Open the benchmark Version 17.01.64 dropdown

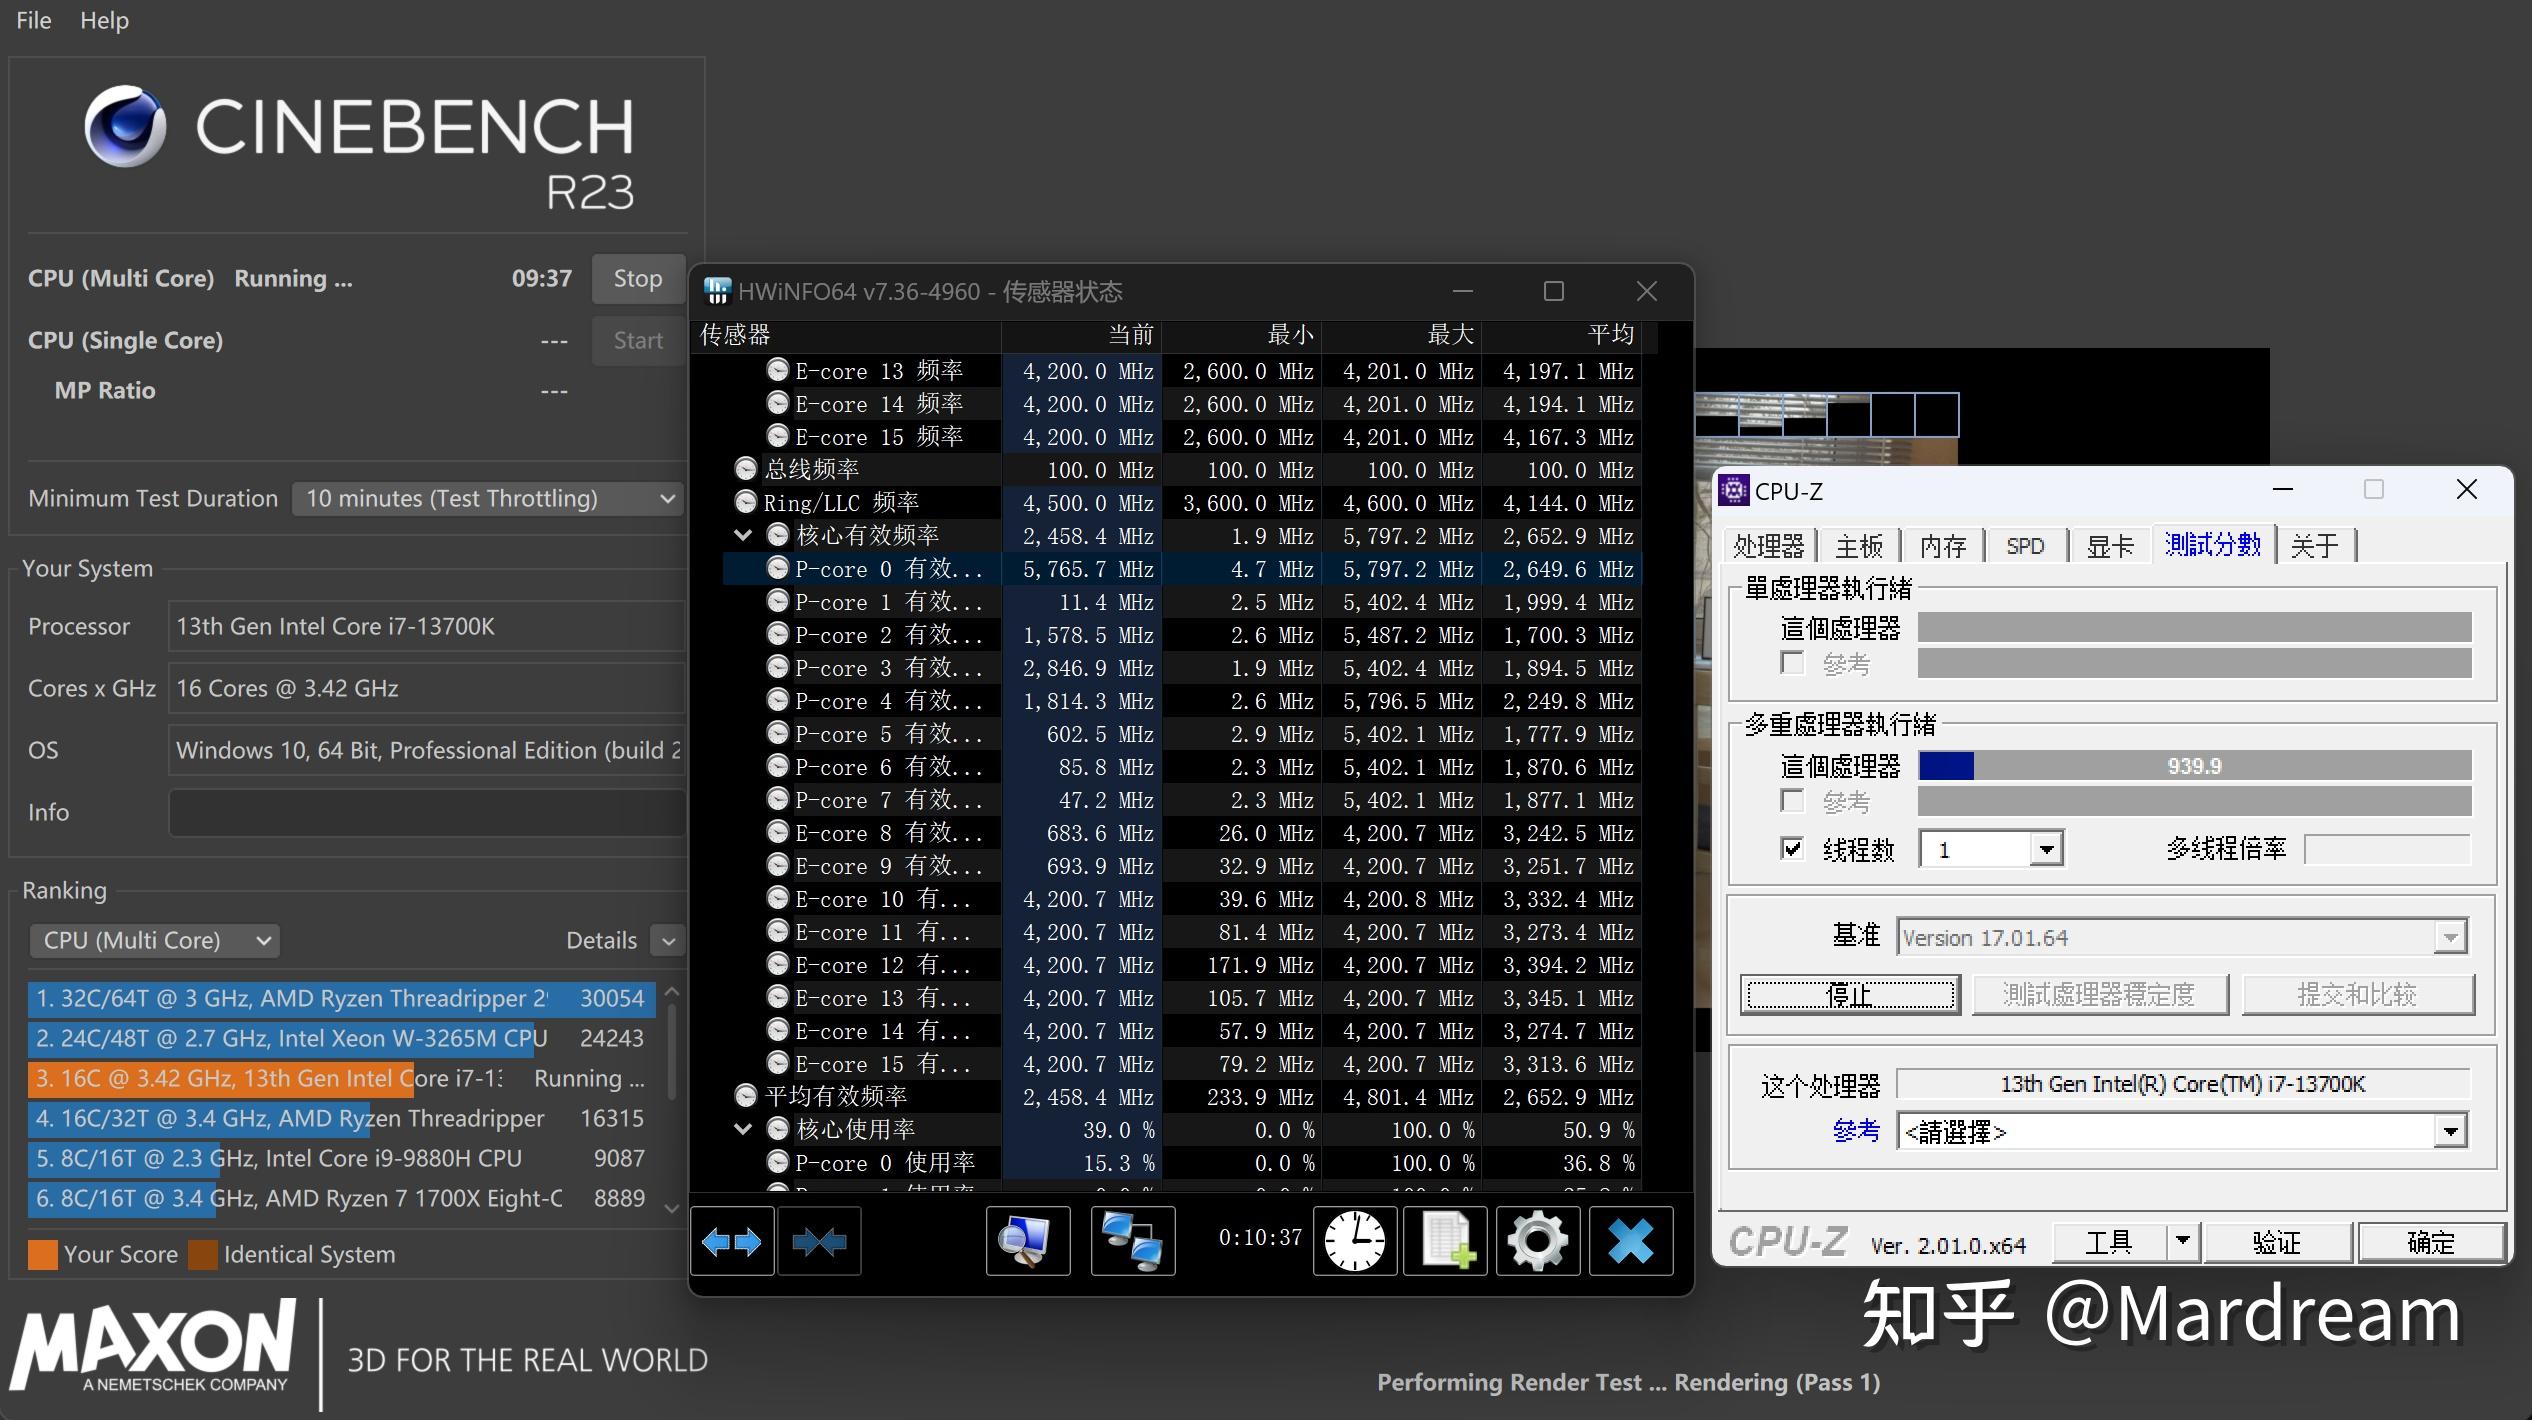pos(2449,936)
